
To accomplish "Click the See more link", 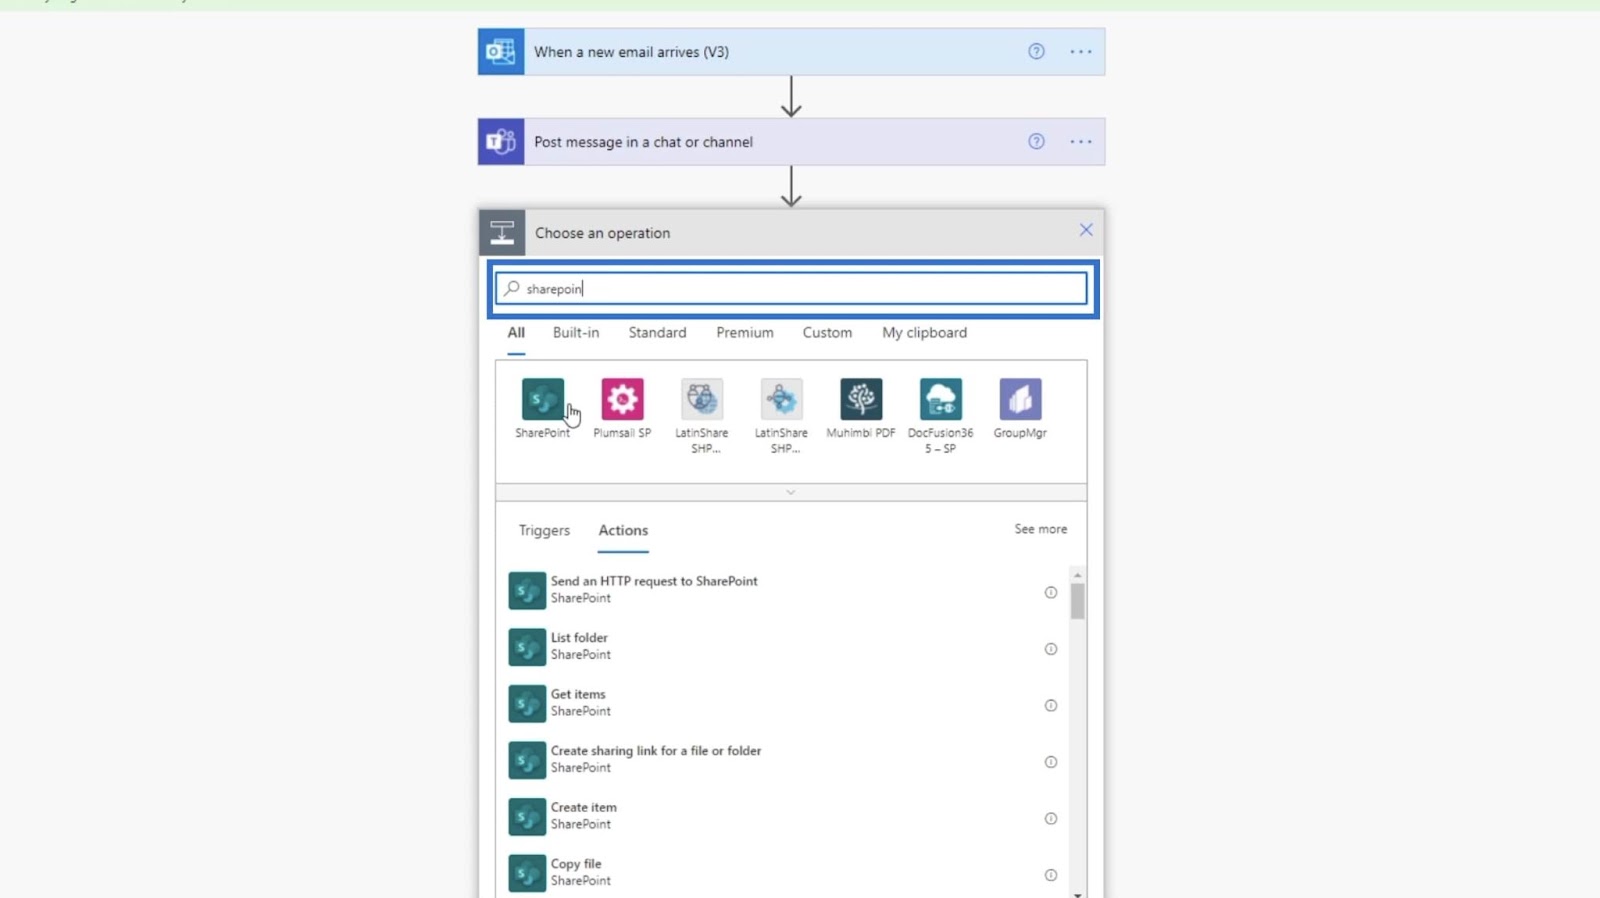I will point(1040,529).
